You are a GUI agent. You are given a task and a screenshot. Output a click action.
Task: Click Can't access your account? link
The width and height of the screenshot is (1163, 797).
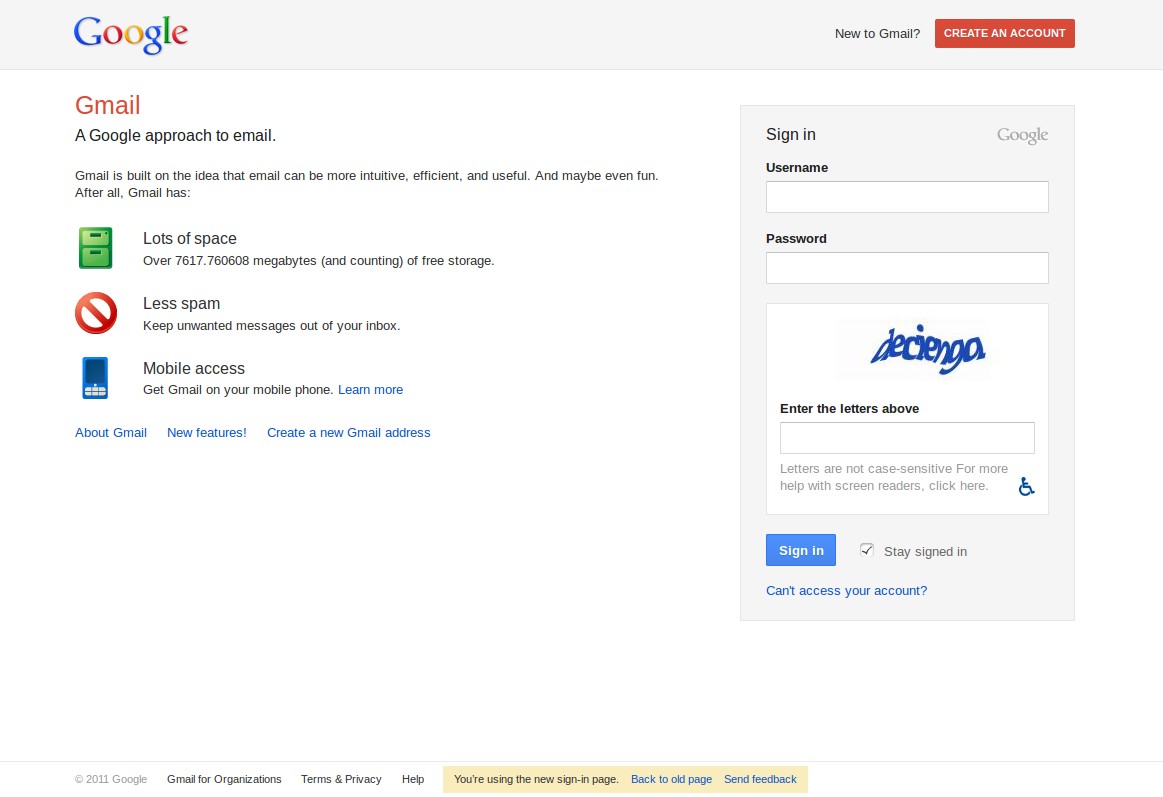(846, 591)
